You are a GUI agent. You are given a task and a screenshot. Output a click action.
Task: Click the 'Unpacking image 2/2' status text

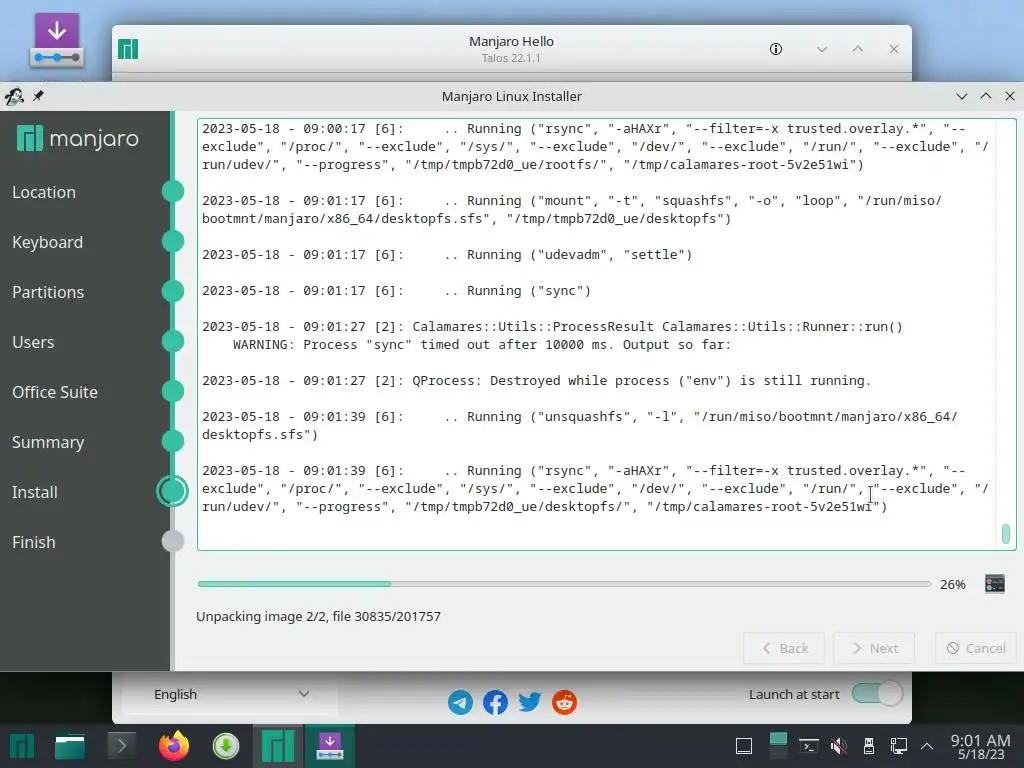point(319,616)
